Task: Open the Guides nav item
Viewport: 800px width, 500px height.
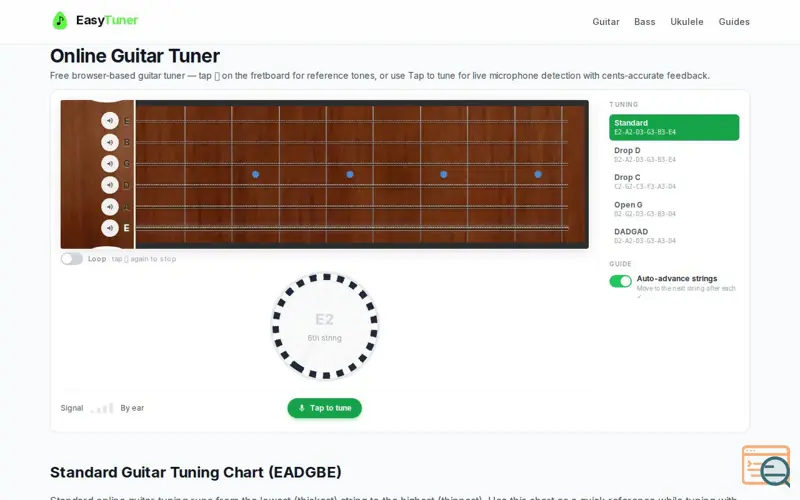Action: [x=734, y=21]
